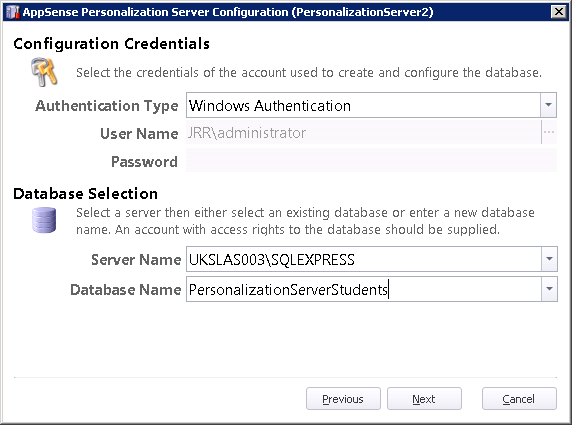
Task: Click the Authentication Type label
Action: (x=107, y=106)
